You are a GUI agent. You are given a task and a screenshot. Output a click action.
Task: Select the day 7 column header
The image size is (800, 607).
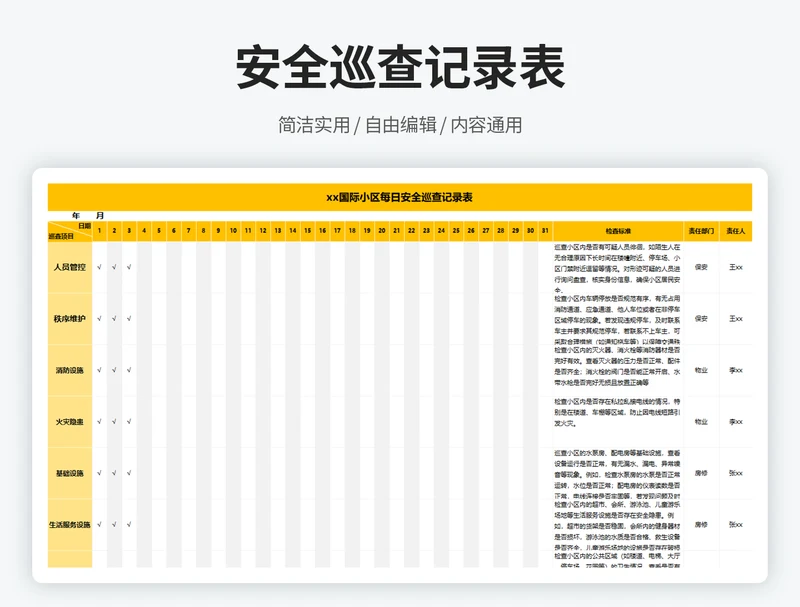188,231
